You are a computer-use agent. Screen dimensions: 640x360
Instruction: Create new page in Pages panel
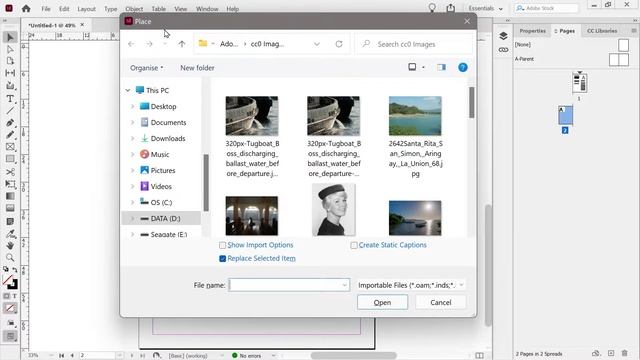pos(611,353)
